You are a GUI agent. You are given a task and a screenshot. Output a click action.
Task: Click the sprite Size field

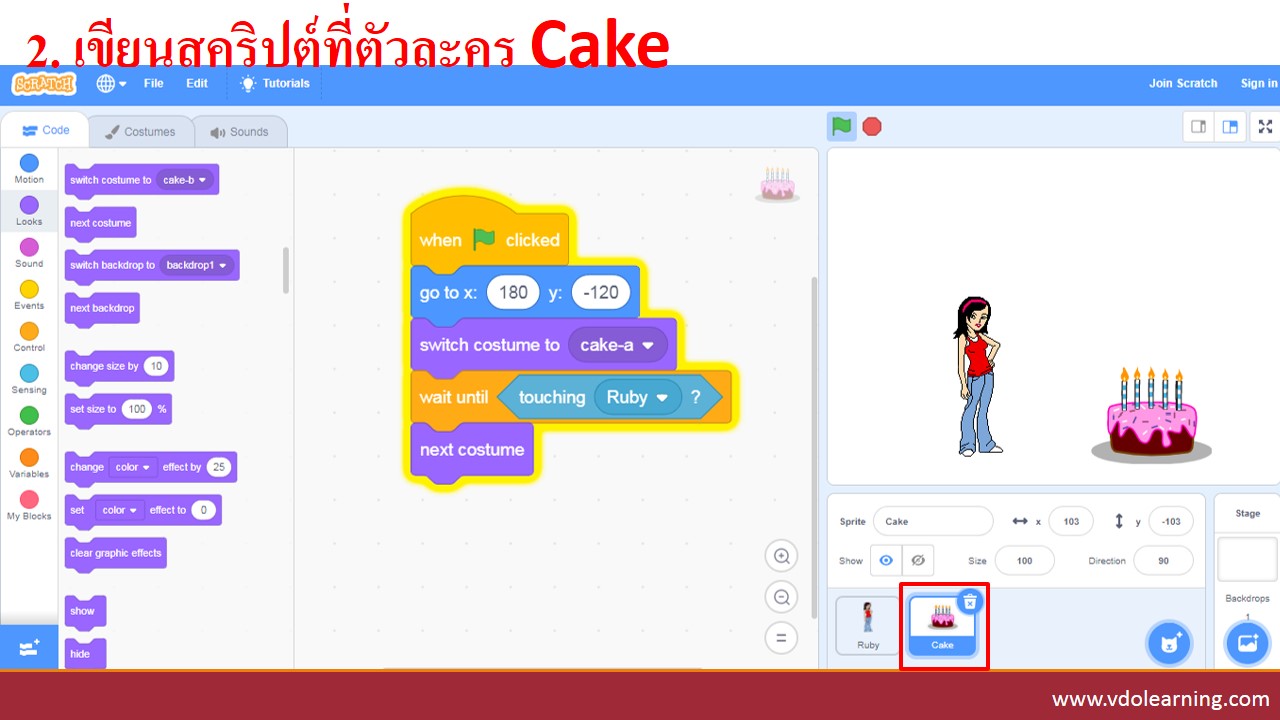1025,561
